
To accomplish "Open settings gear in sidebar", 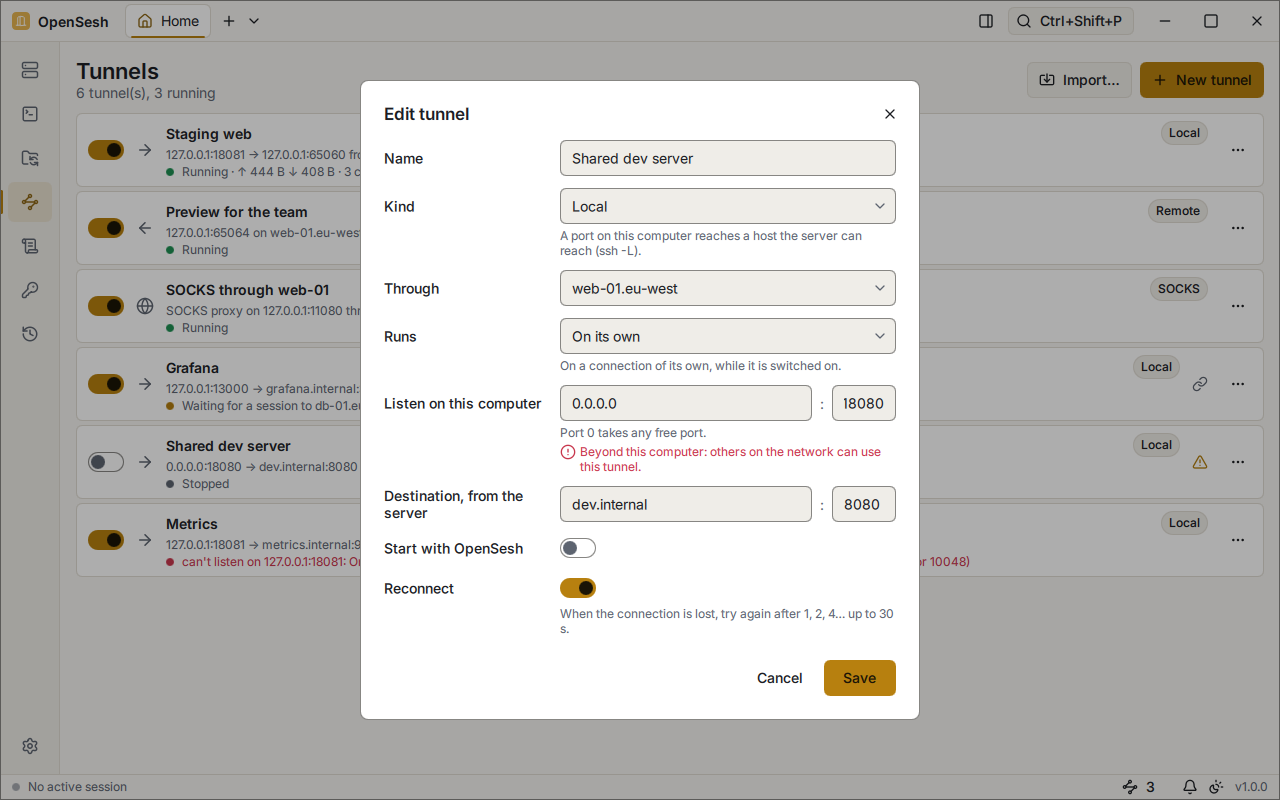I will [x=30, y=746].
